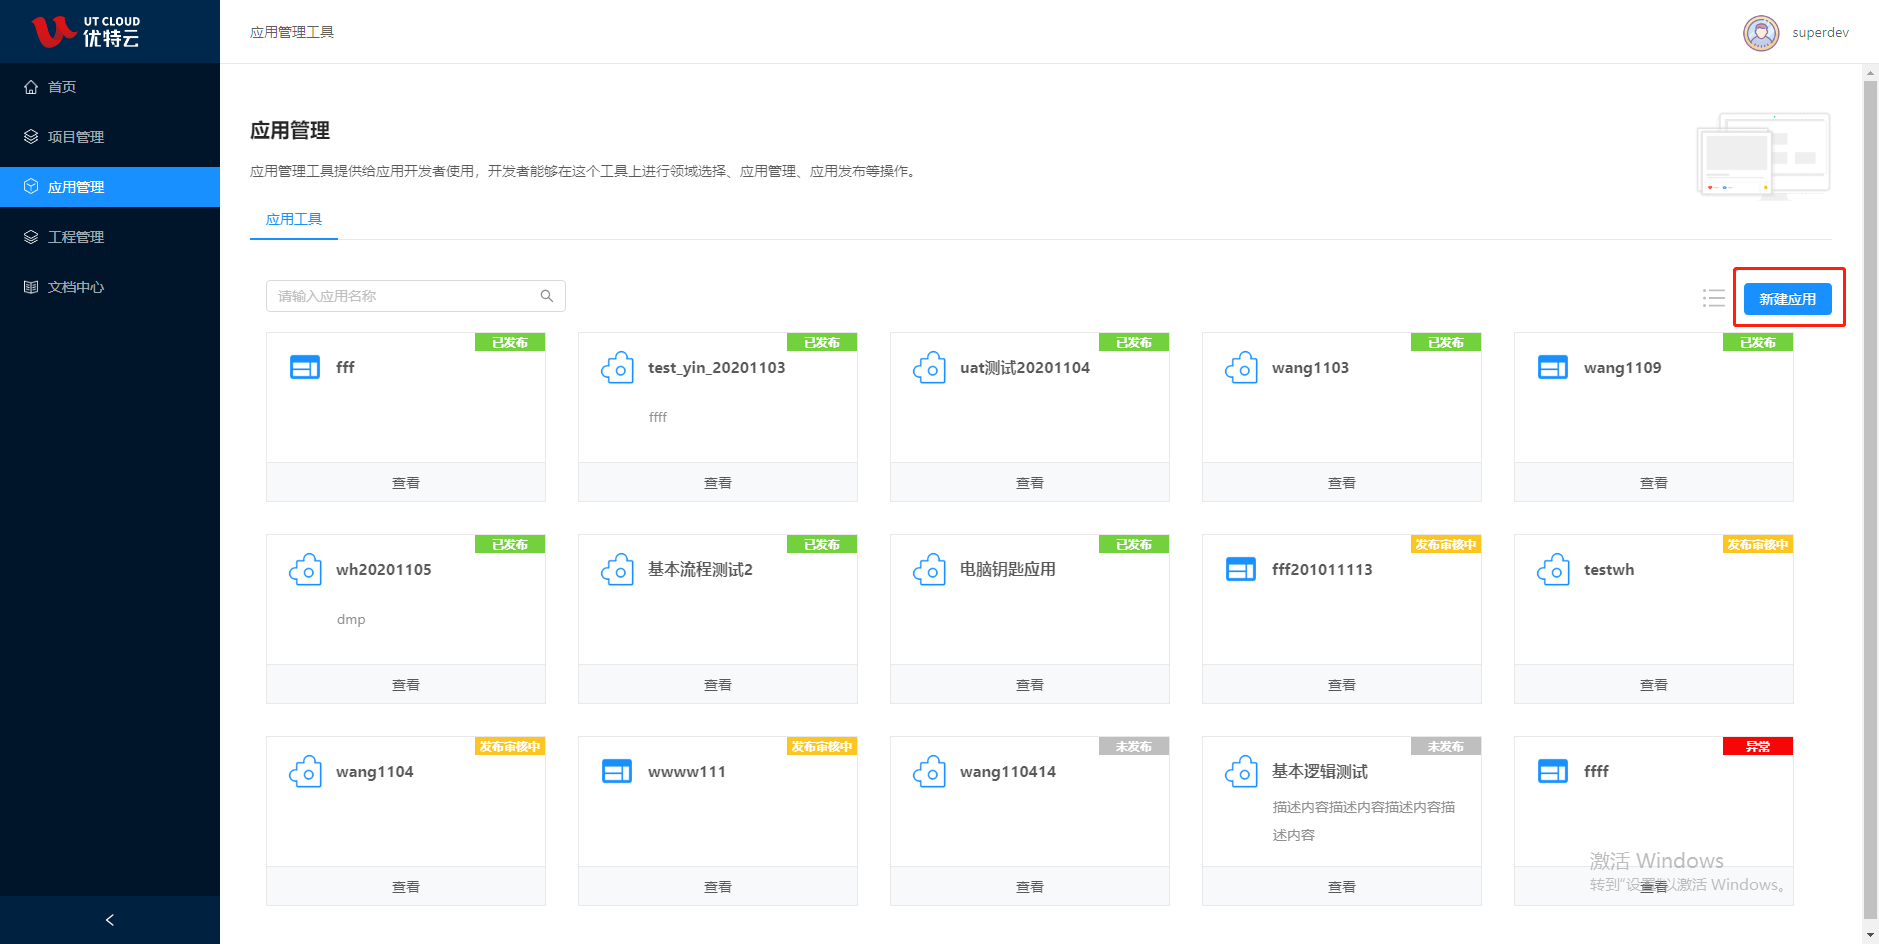This screenshot has height=944, width=1879.
Task: Click the 文档中心 book icon
Action: [31, 287]
